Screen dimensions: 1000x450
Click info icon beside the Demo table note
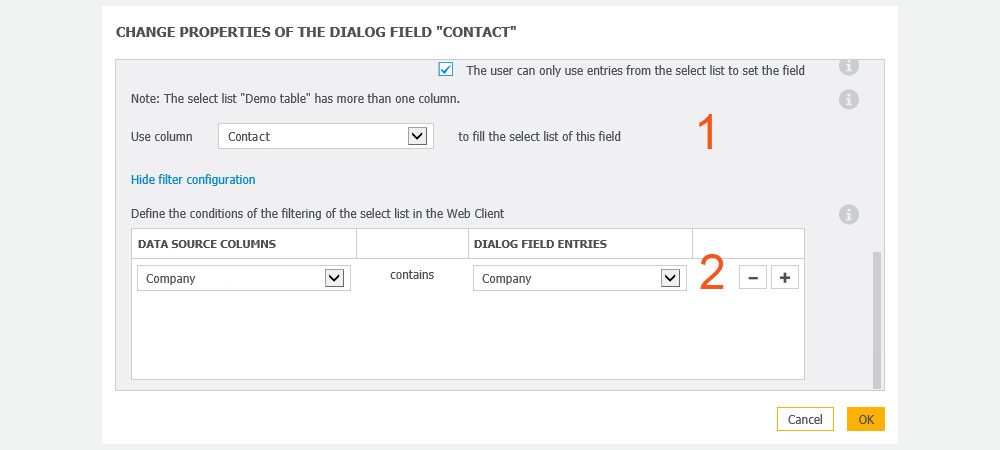pyautogui.click(x=848, y=99)
